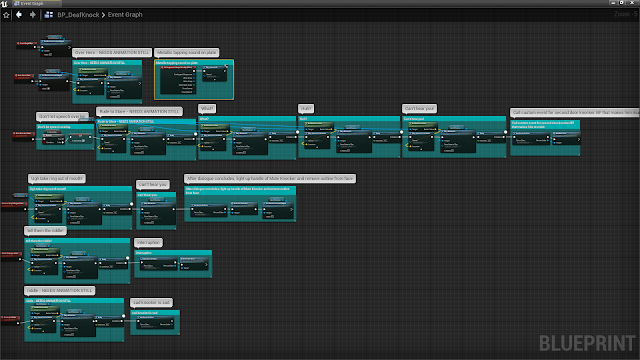Select the large red-header node in the Metallic tapping box
This screenshot has height=360, width=640.
tap(178, 80)
